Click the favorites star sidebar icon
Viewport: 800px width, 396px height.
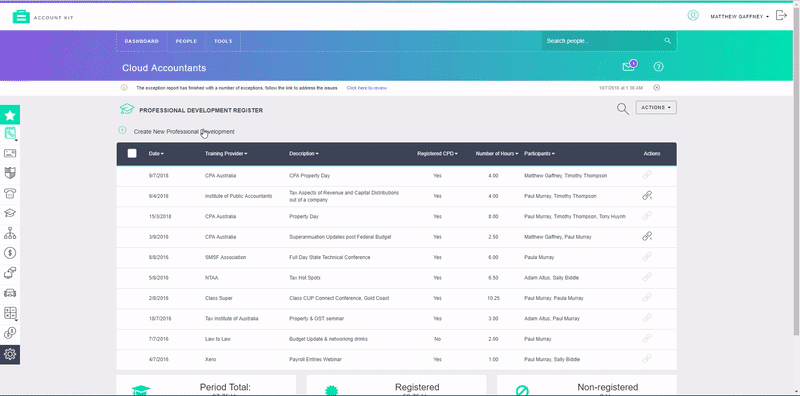pos(10,115)
